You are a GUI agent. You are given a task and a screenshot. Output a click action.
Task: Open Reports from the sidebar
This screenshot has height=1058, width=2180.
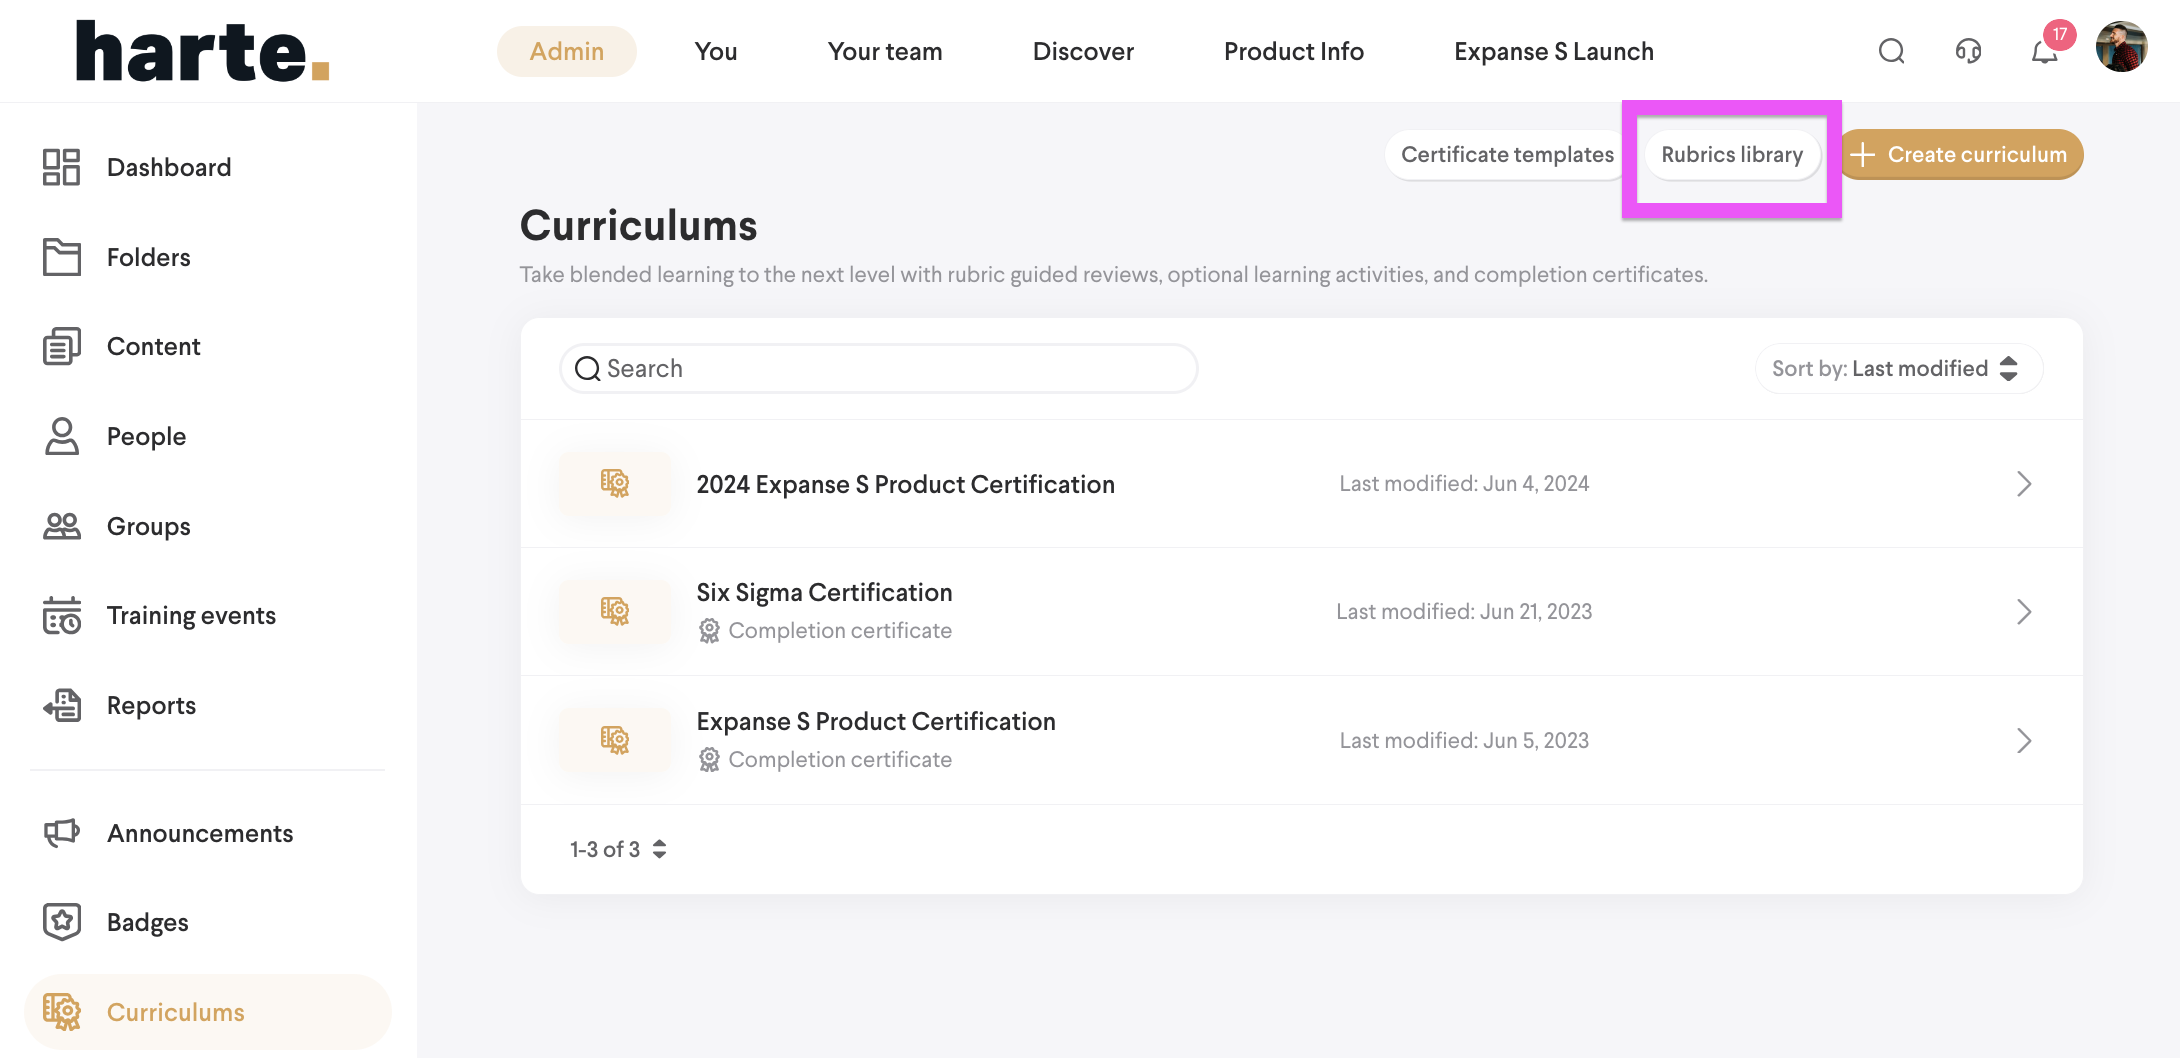point(151,705)
